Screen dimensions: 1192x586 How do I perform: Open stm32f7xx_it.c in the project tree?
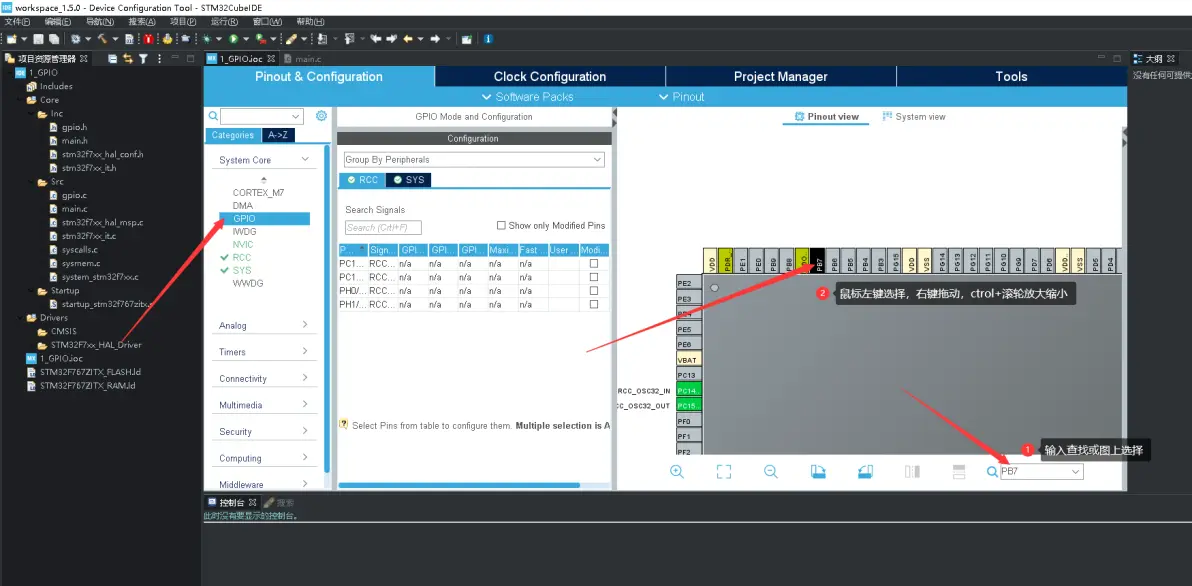point(88,236)
